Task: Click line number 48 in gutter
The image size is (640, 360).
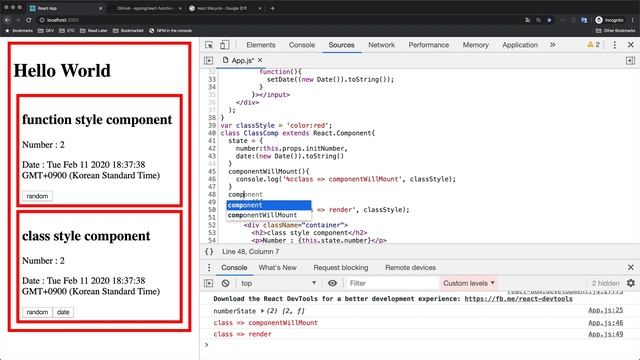Action: (x=211, y=194)
